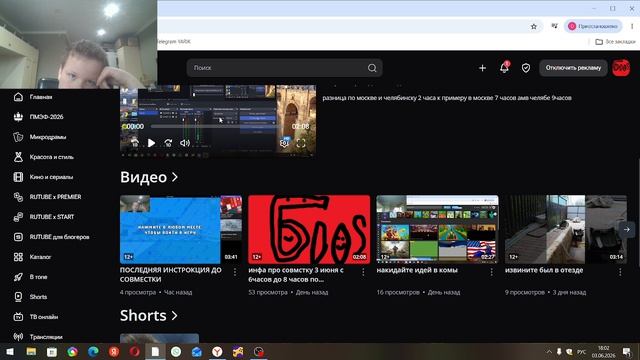This screenshot has width=640, height=360.
Task: Open options menu for инфа про совмстку video
Action: (363, 272)
